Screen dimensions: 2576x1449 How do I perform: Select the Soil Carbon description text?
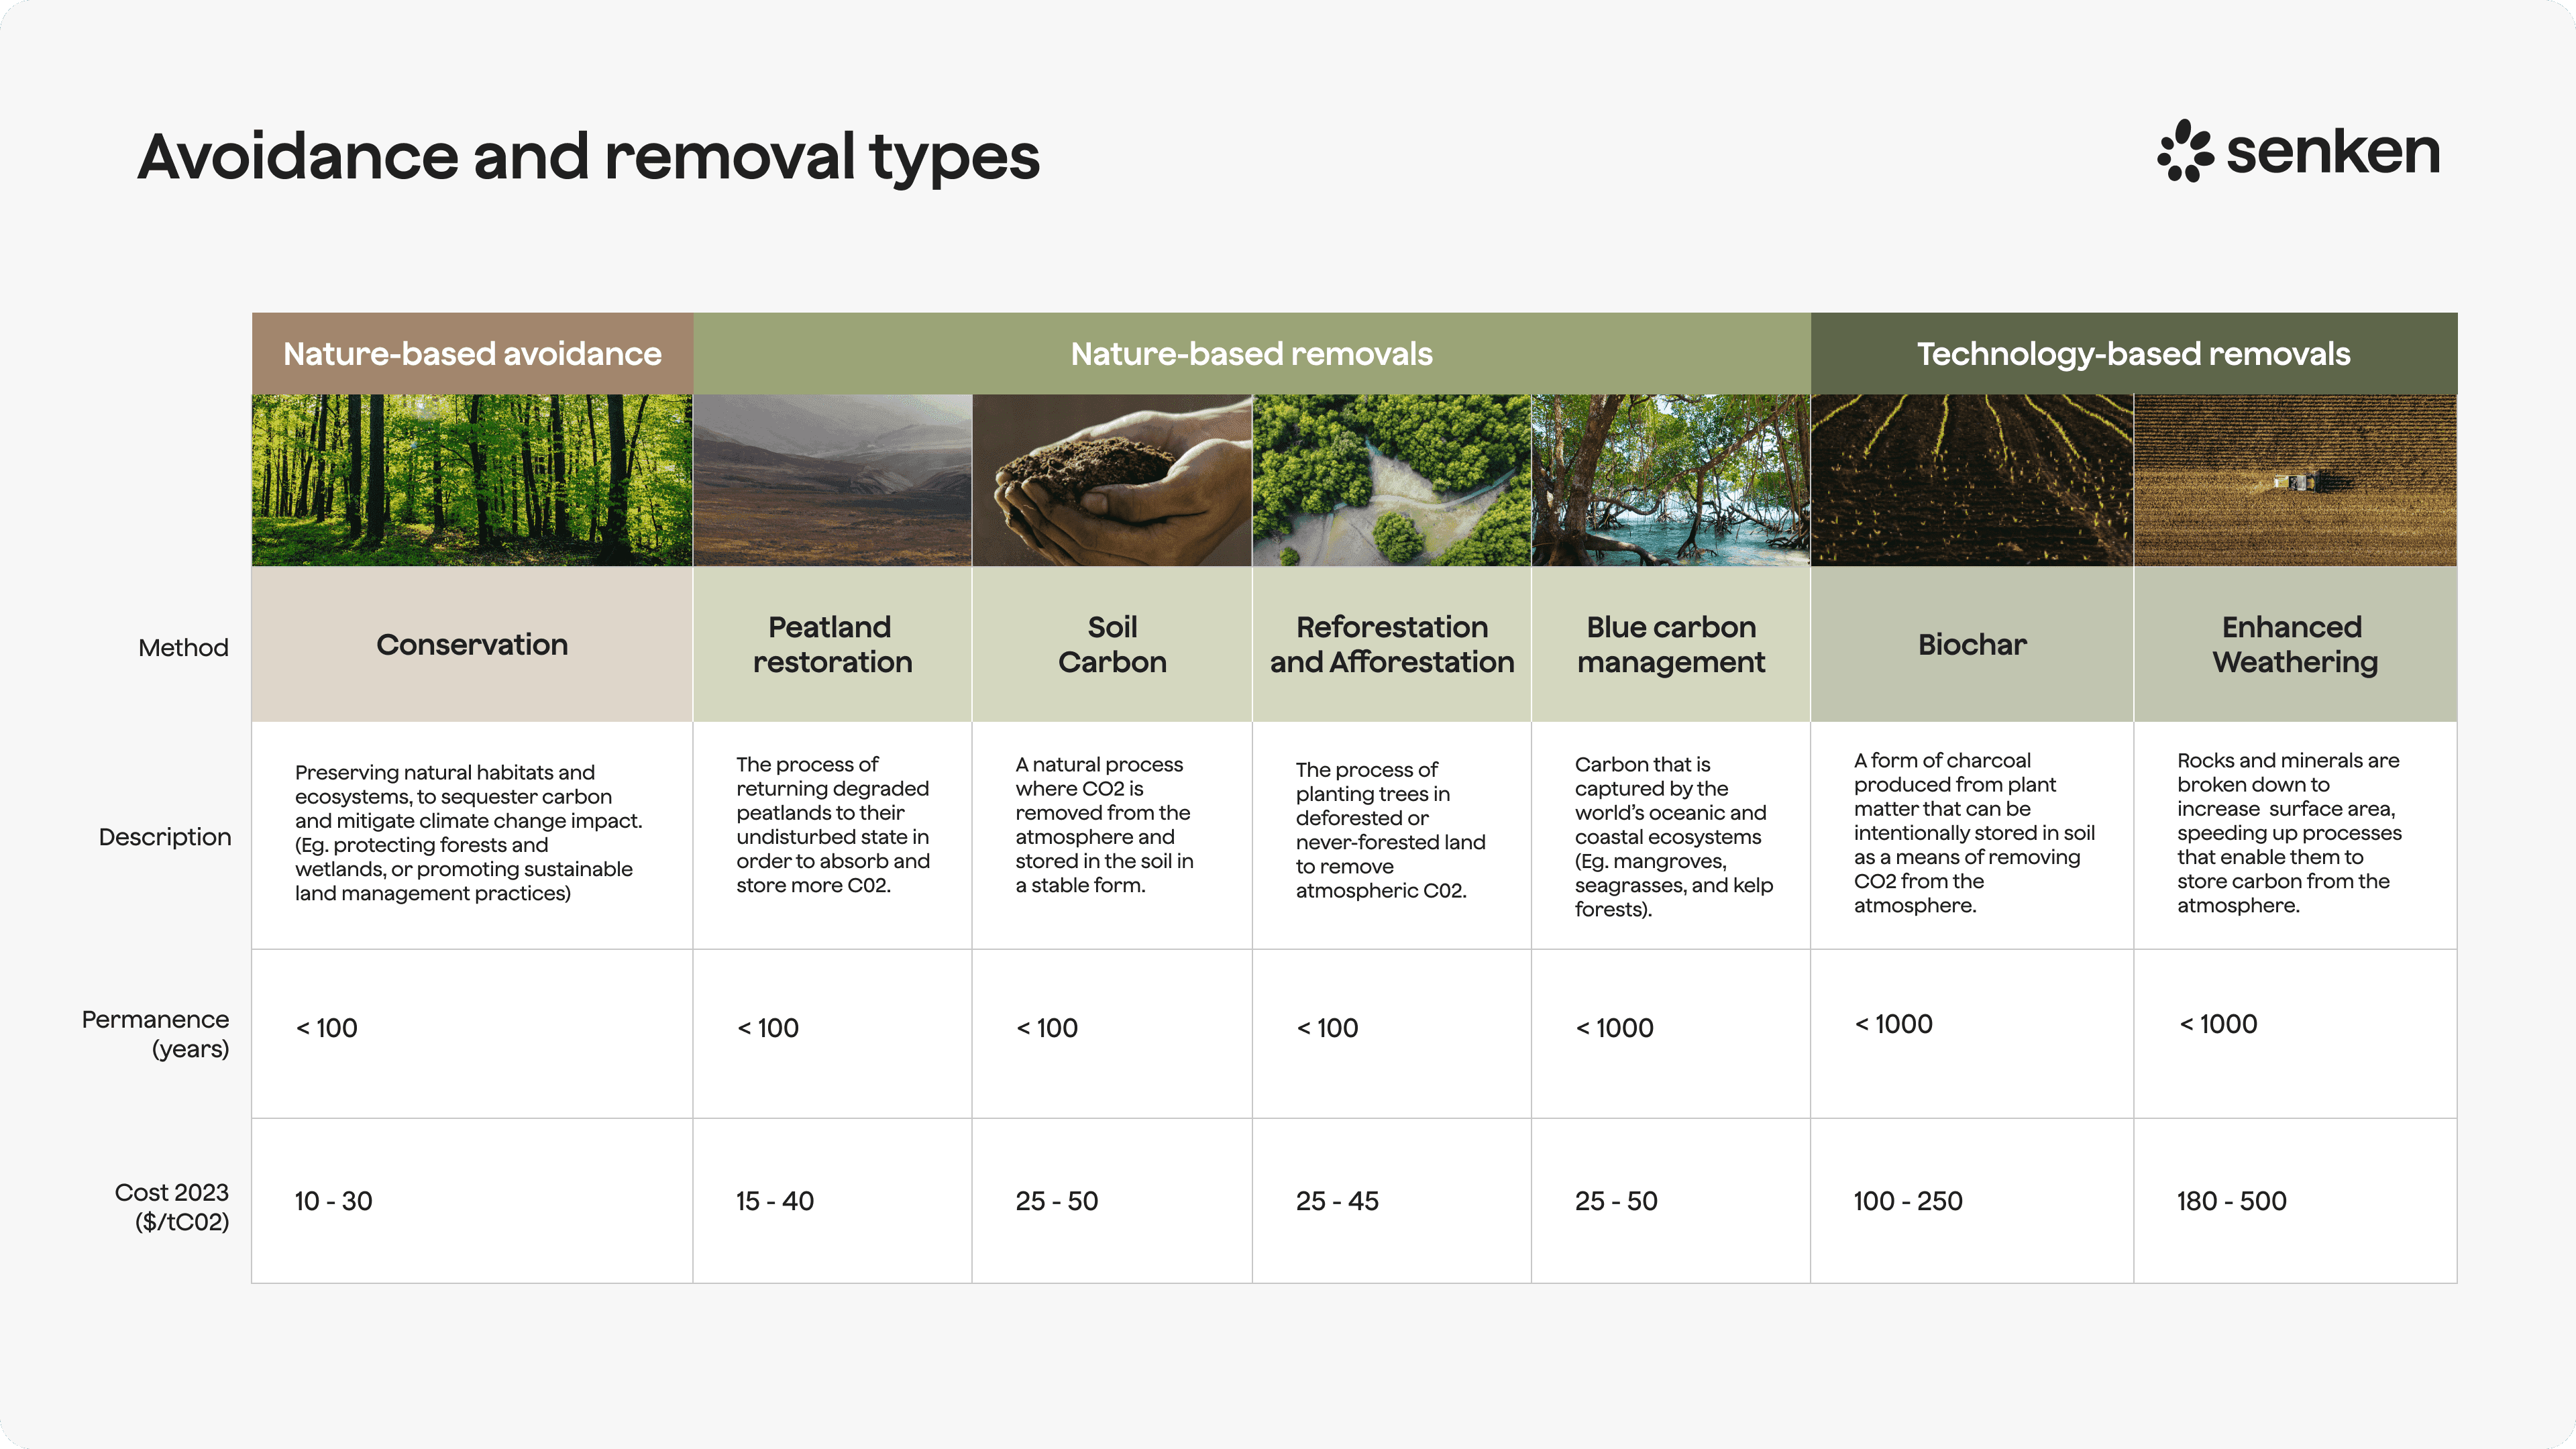point(1105,824)
